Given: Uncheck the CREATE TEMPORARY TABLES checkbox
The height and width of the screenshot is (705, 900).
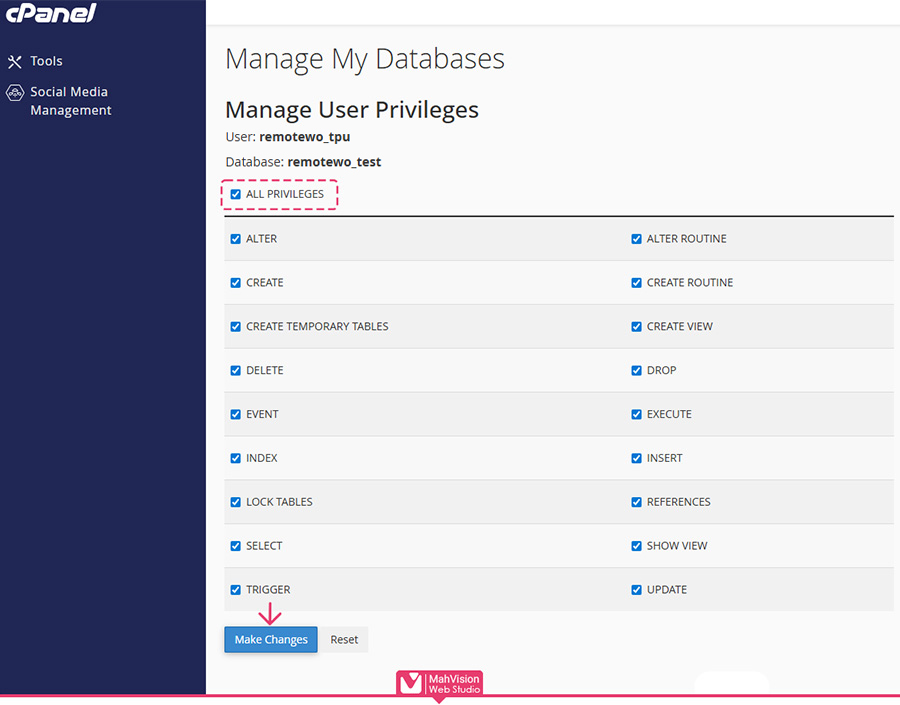Looking at the screenshot, I should (x=236, y=327).
